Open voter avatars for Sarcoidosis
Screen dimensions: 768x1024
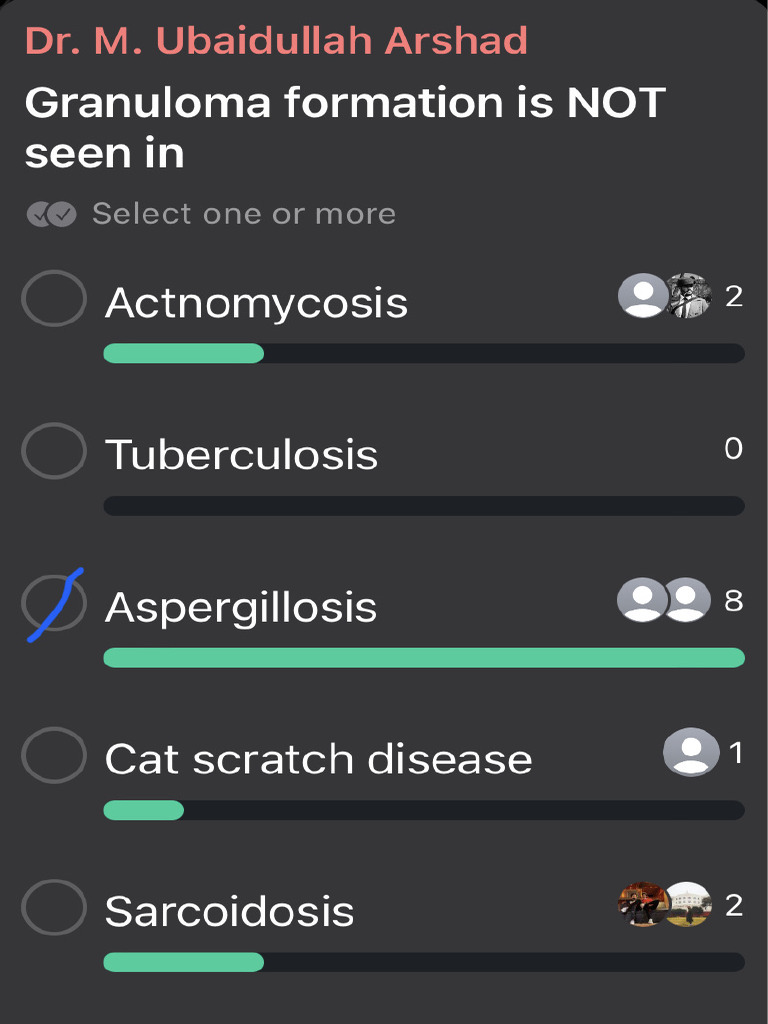tap(664, 905)
